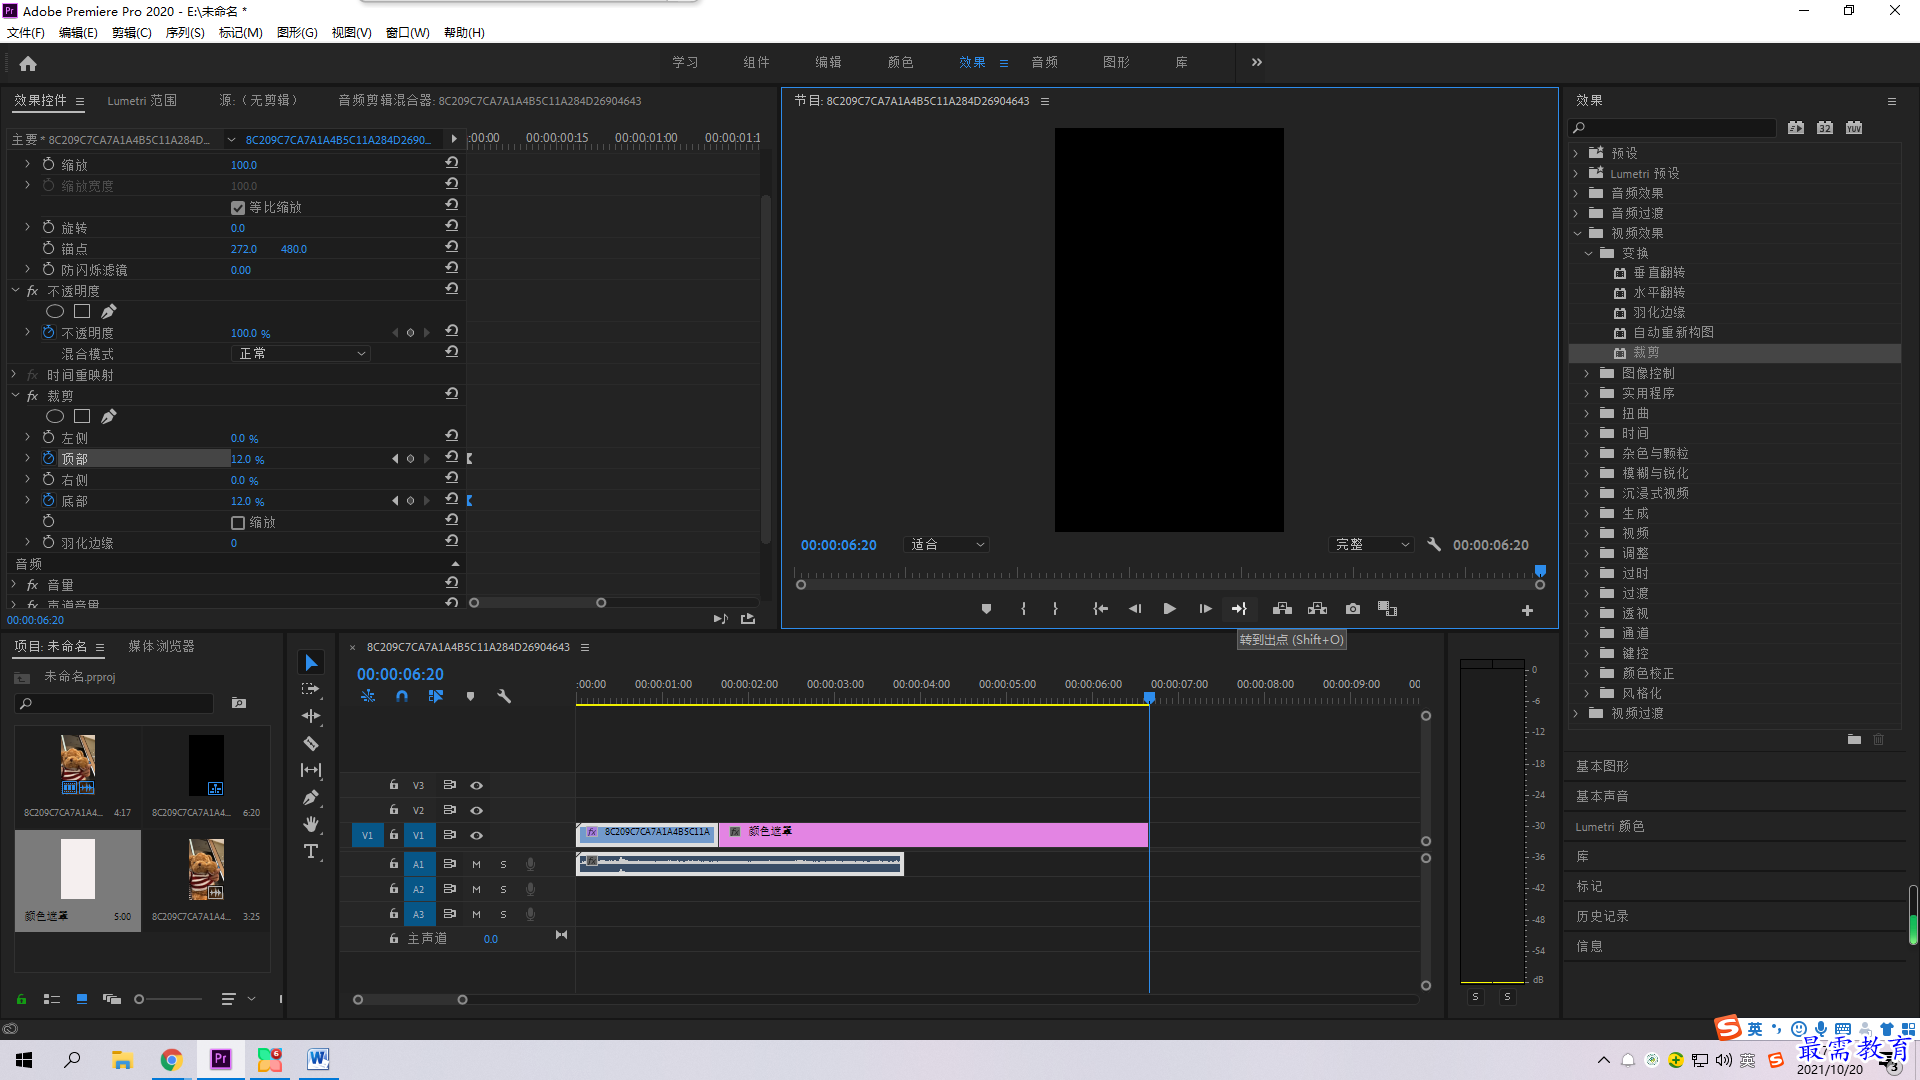Open the Essential Graphics panel
The height and width of the screenshot is (1080, 1920).
(1602, 766)
